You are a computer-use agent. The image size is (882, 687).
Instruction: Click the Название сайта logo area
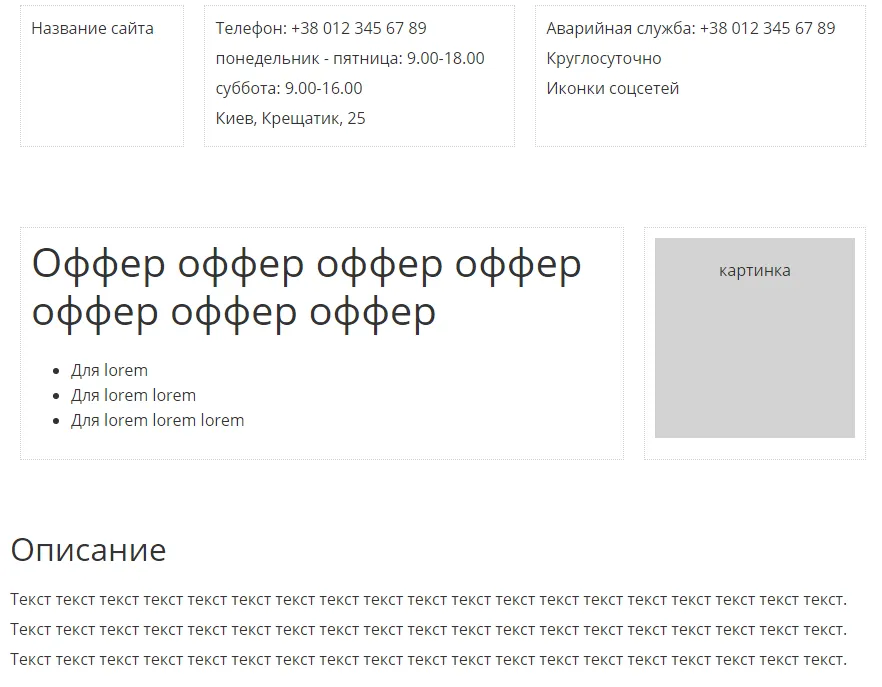tap(93, 29)
